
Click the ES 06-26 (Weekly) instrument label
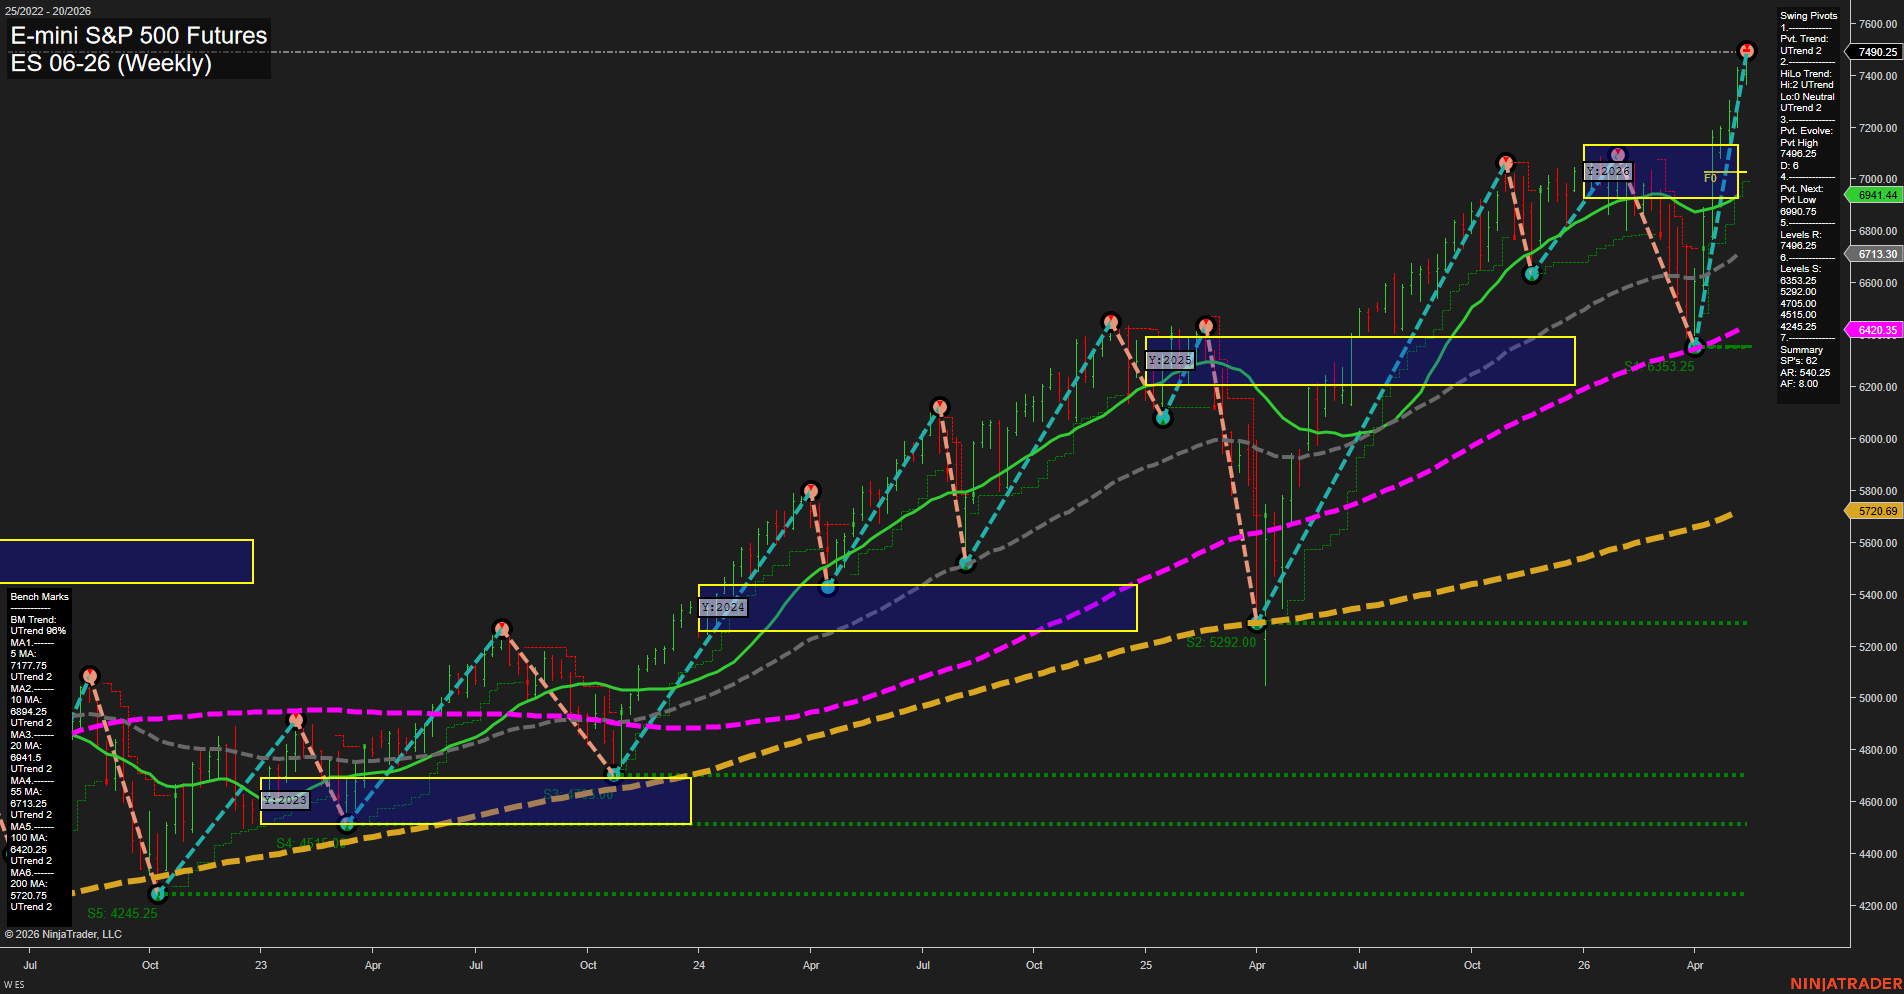111,63
